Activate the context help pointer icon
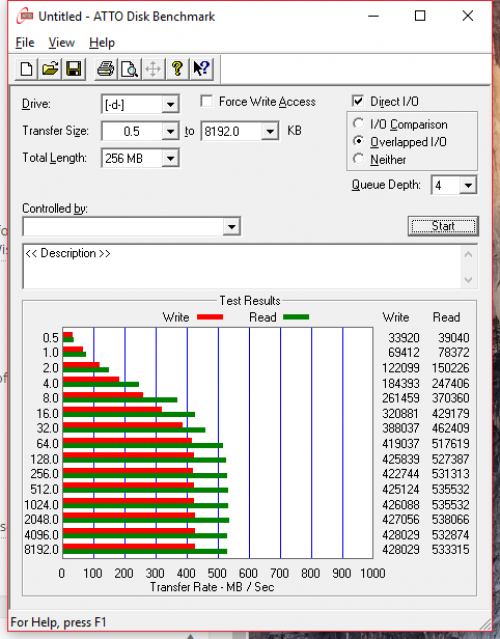500x639 pixels. [202, 69]
